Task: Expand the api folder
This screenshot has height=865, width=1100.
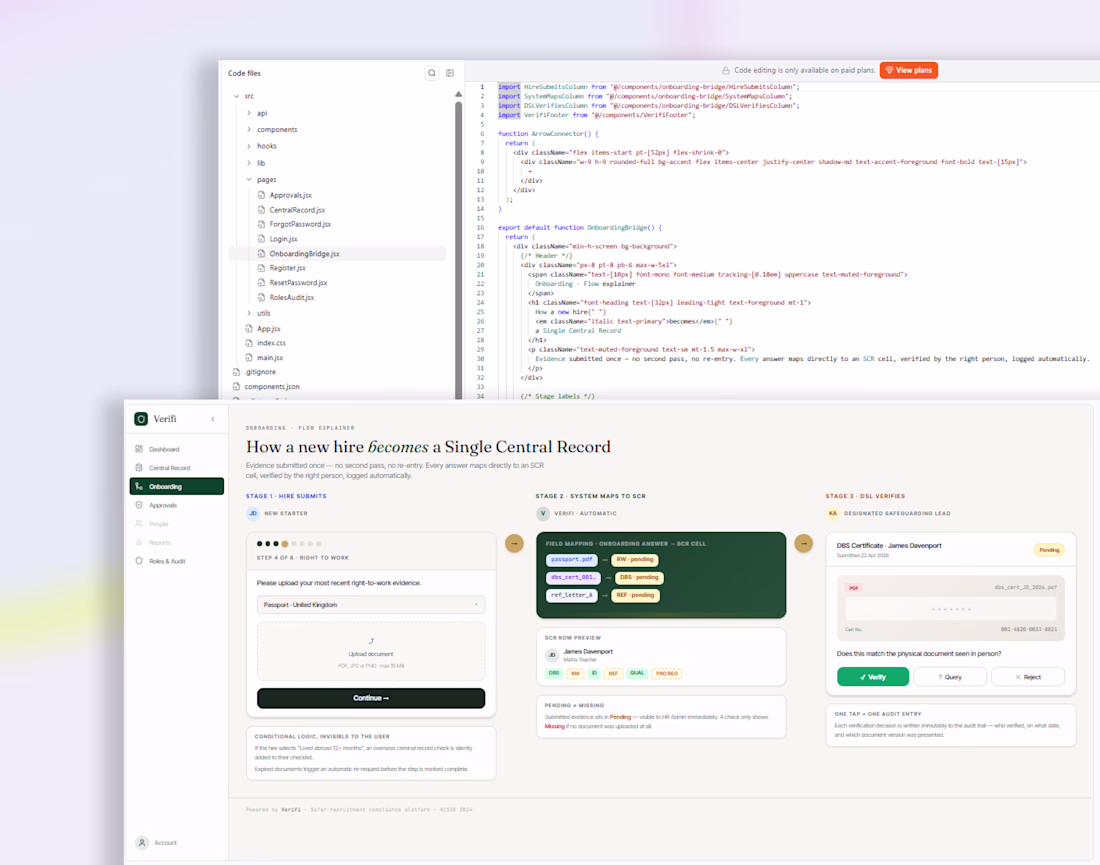Action: [x=249, y=113]
